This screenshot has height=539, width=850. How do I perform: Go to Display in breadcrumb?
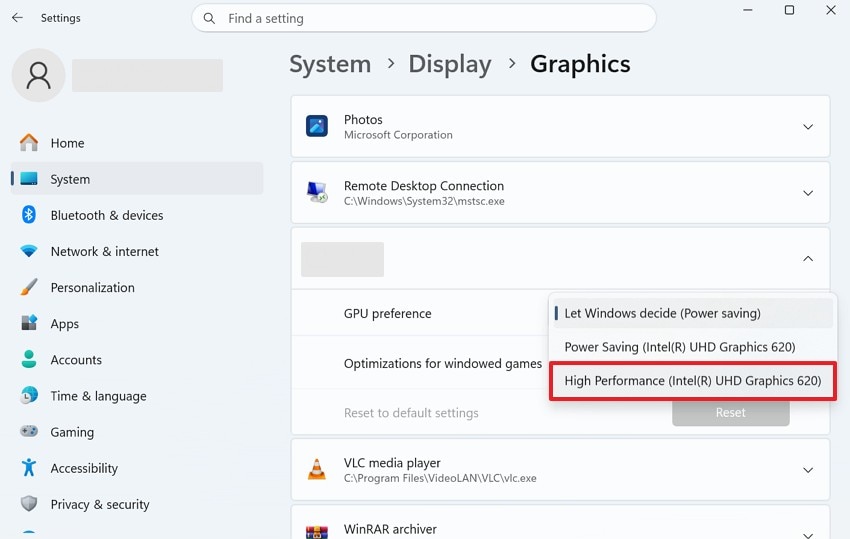[450, 64]
